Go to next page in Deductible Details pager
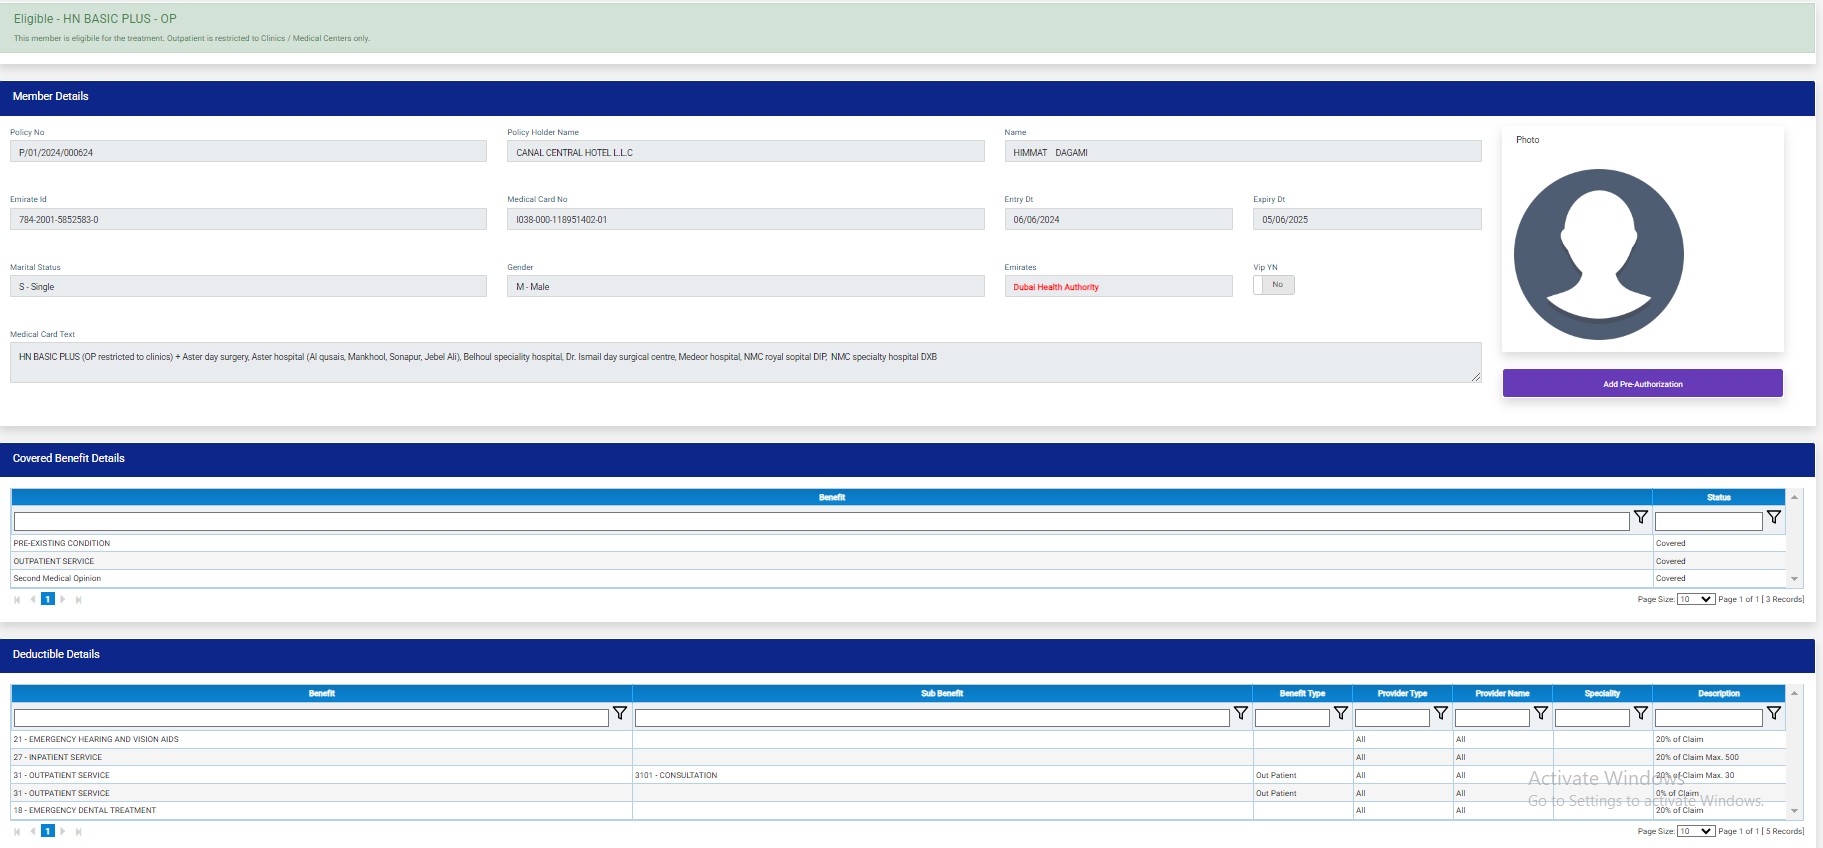Image resolution: width=1823 pixels, height=848 pixels. (63, 832)
